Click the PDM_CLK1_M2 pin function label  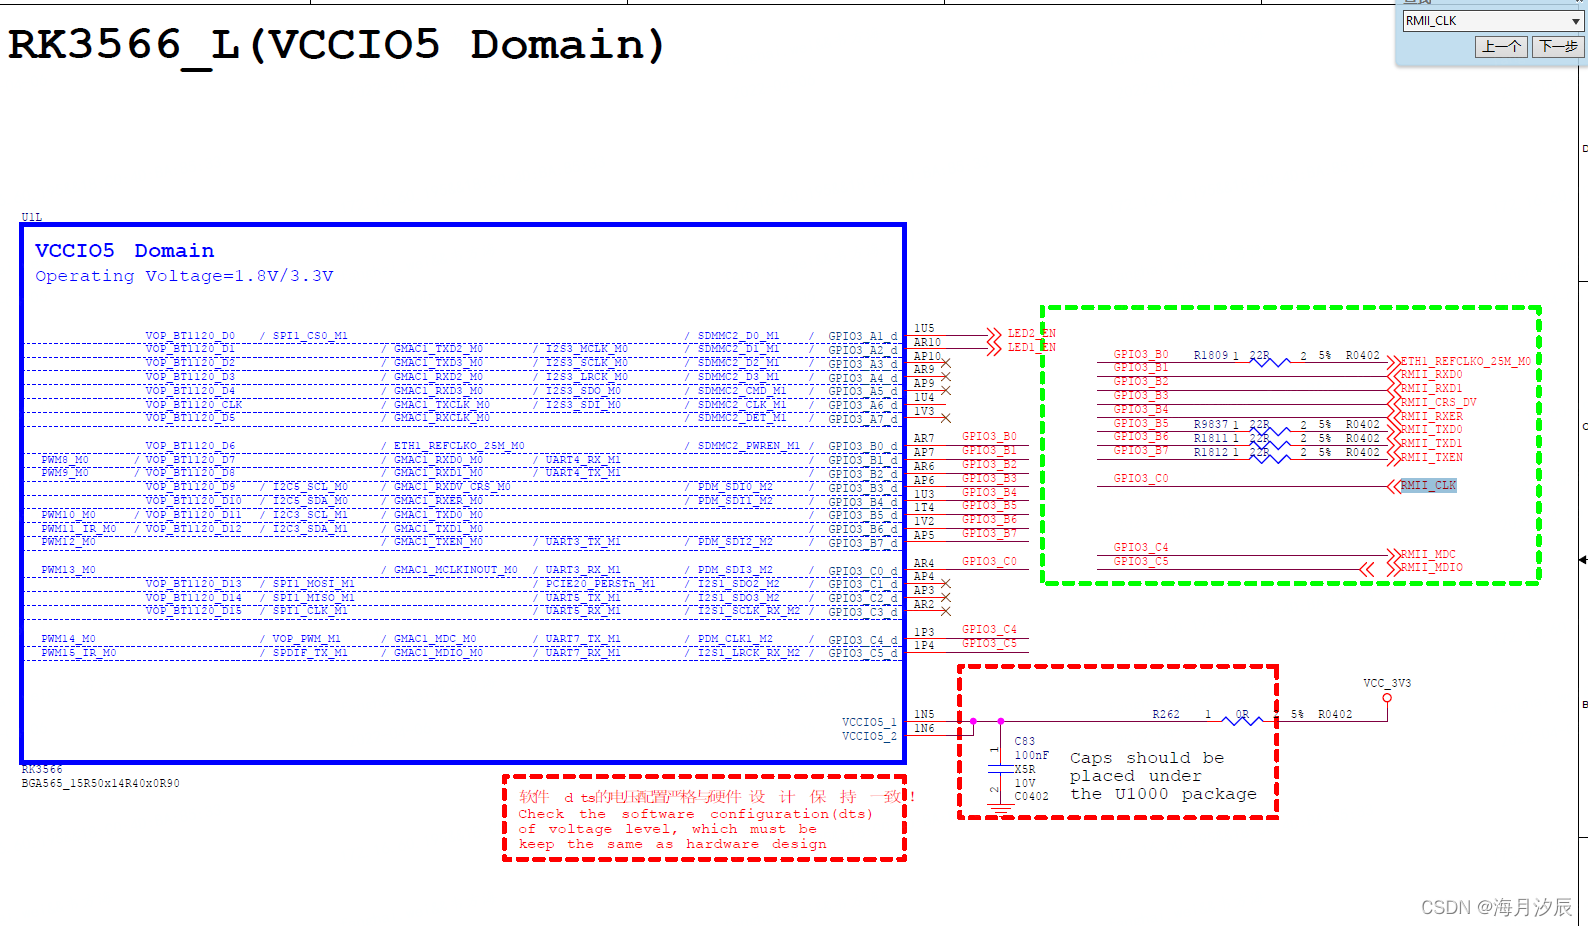pos(735,639)
